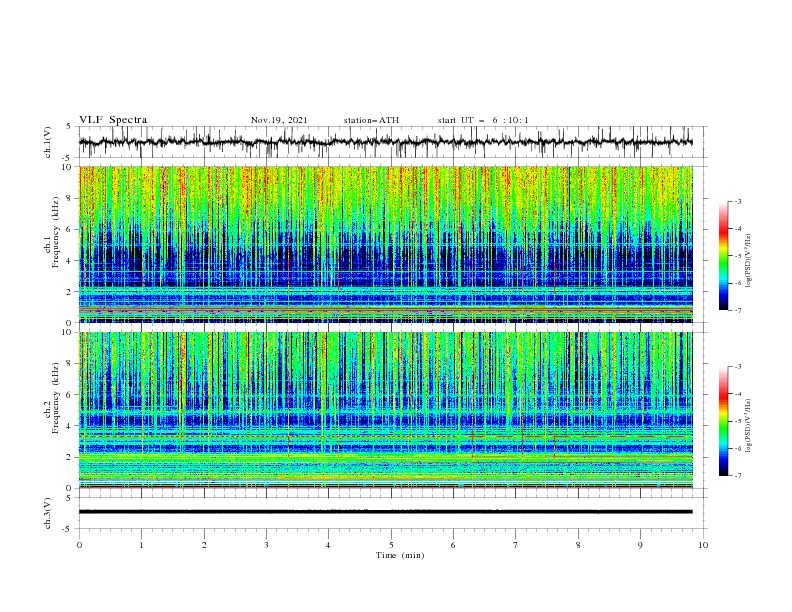
Task: Click time axis tick label "2"
Action: pyautogui.click(x=204, y=545)
